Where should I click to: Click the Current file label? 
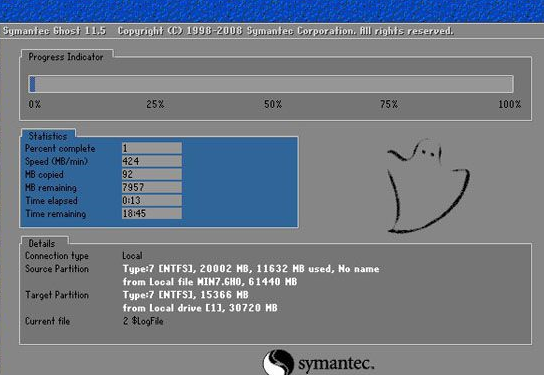pos(47,321)
